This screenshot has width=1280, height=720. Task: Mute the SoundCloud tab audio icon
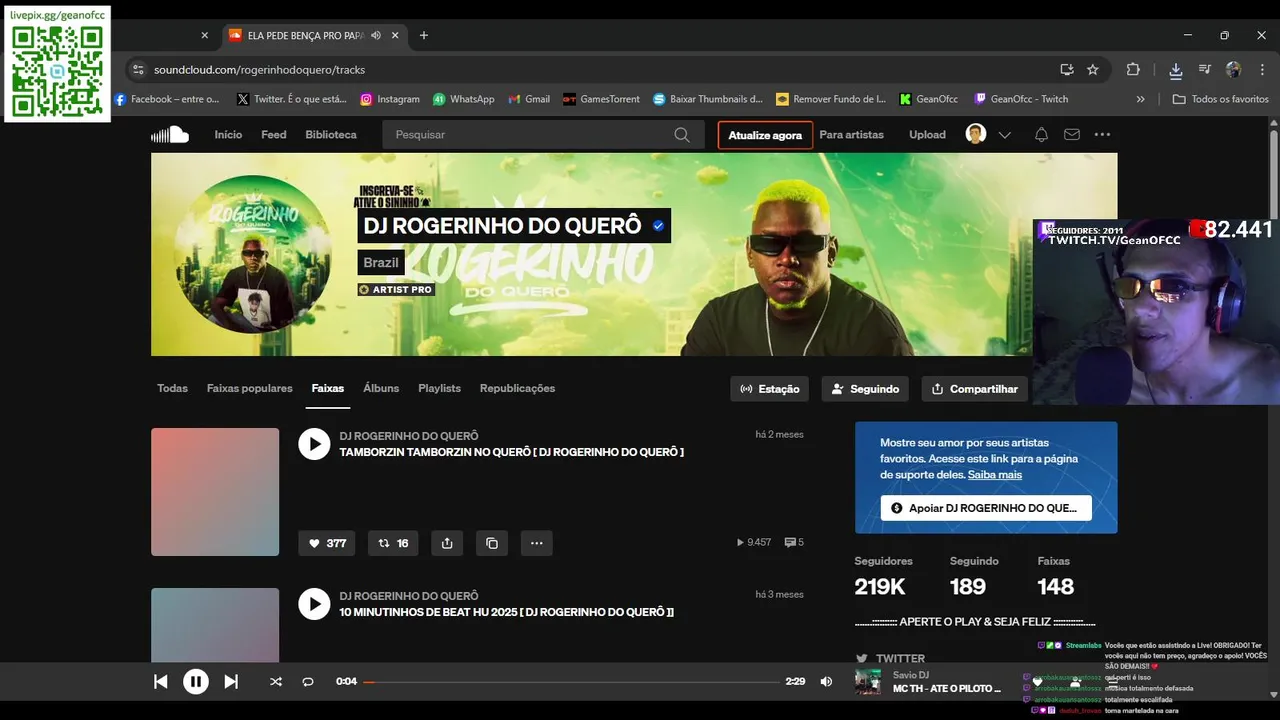tap(376, 35)
